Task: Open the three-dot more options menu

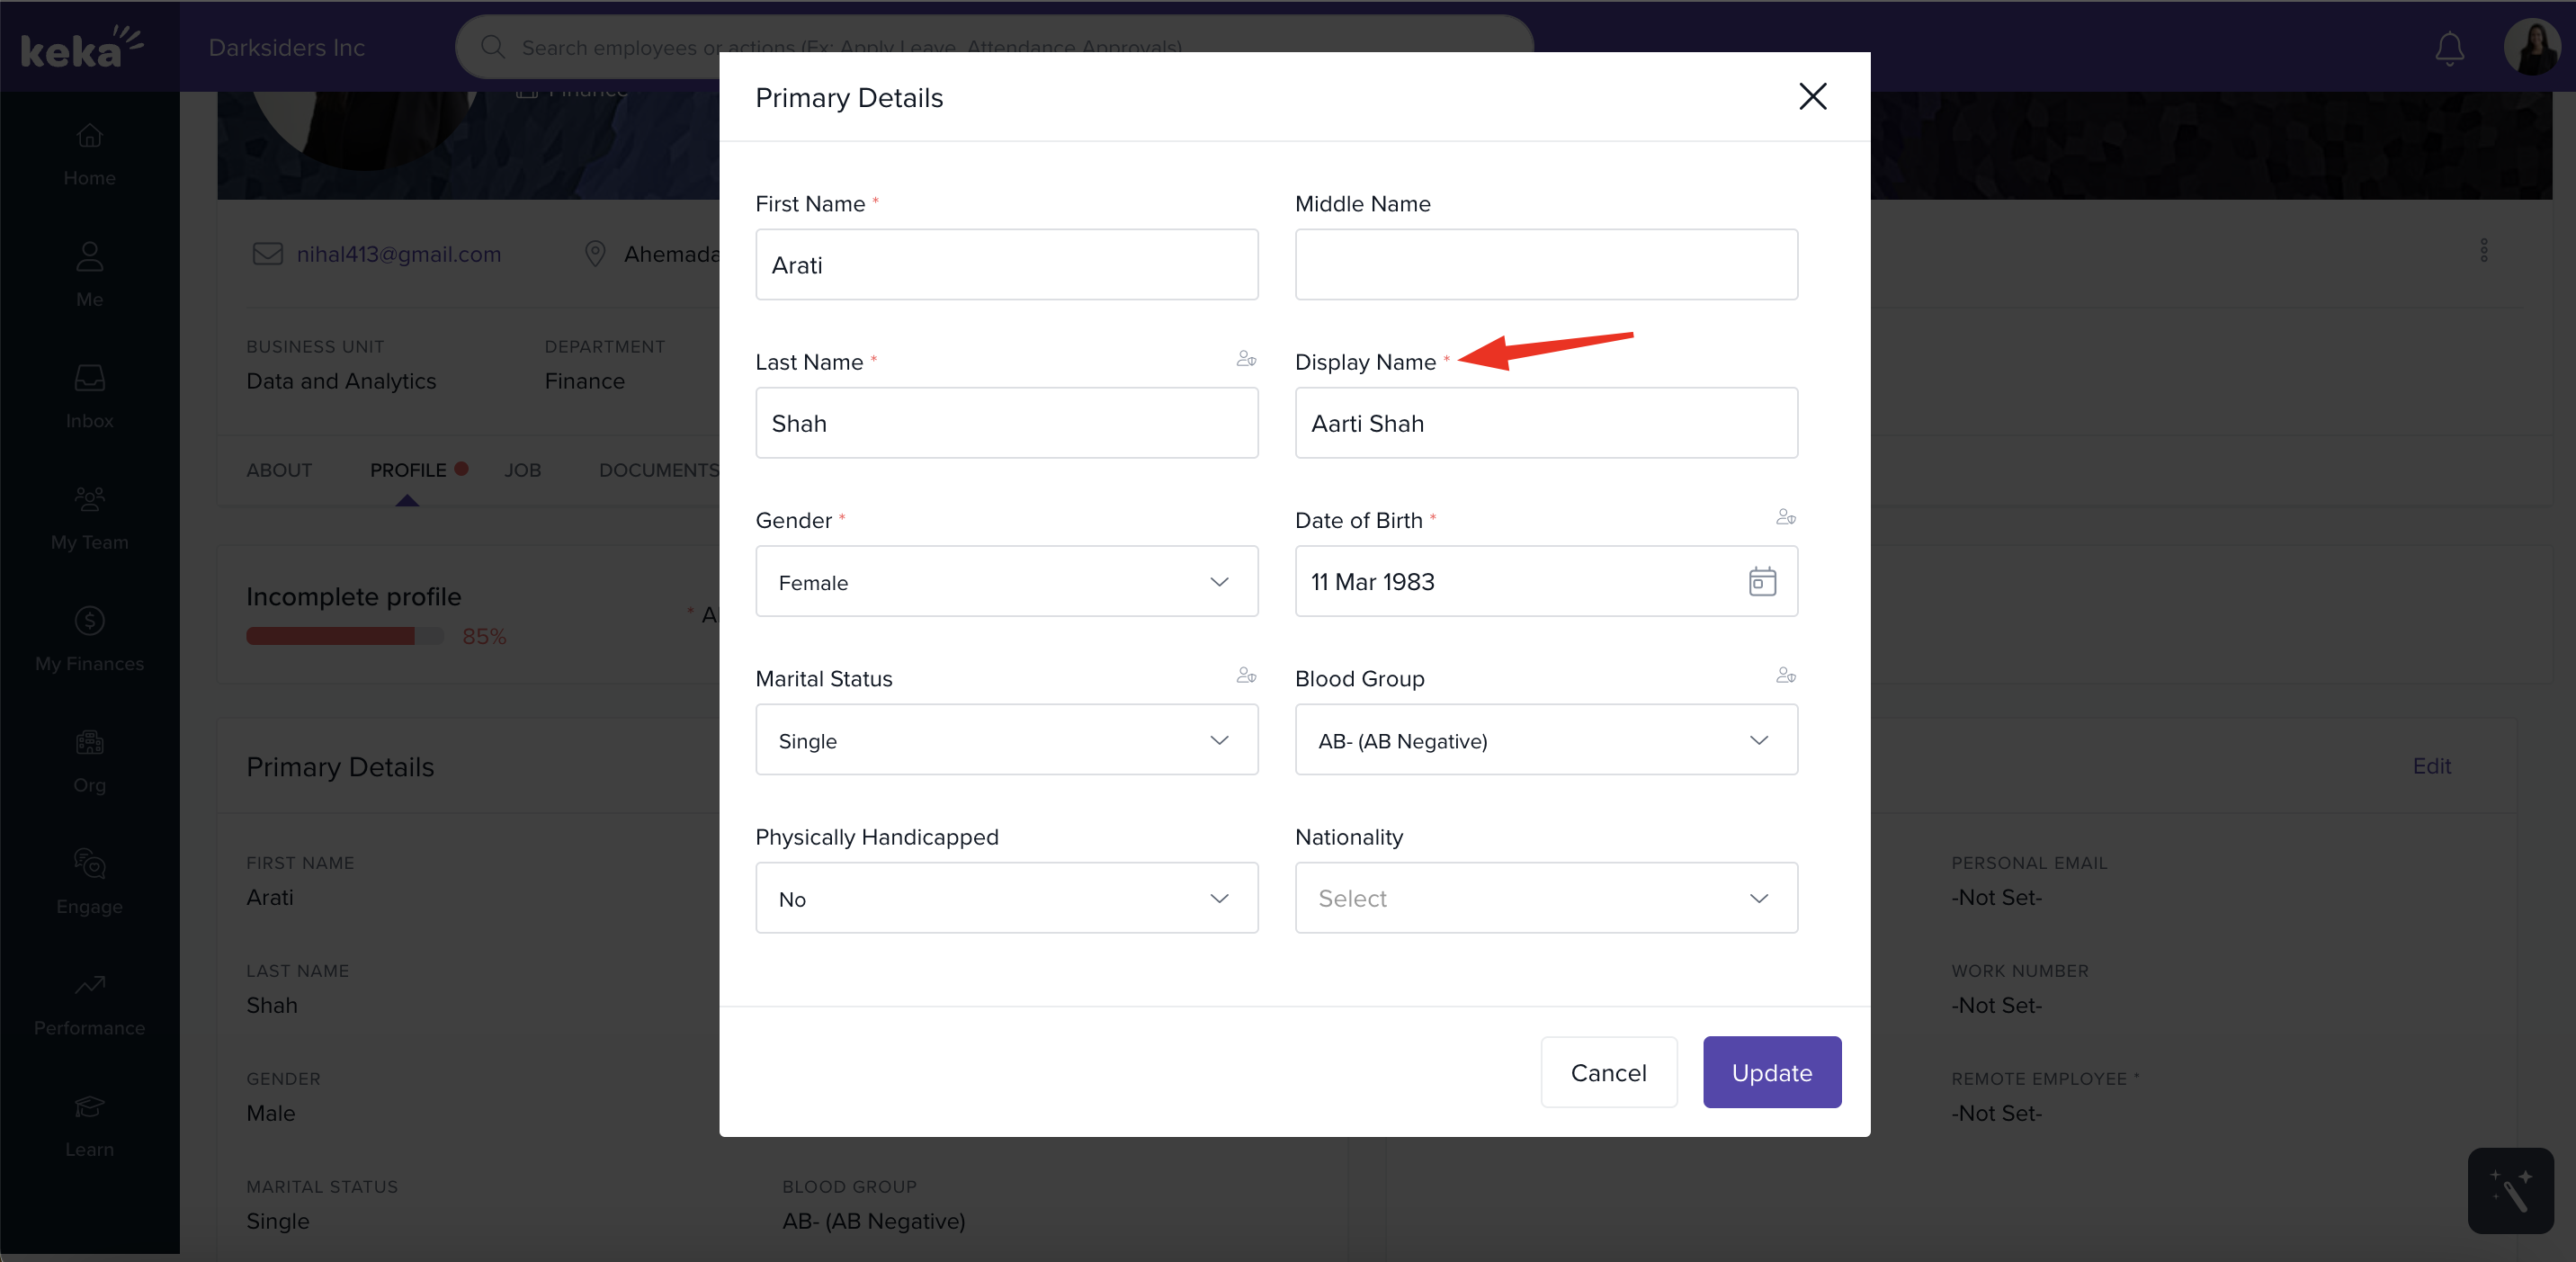Action: 2484,250
